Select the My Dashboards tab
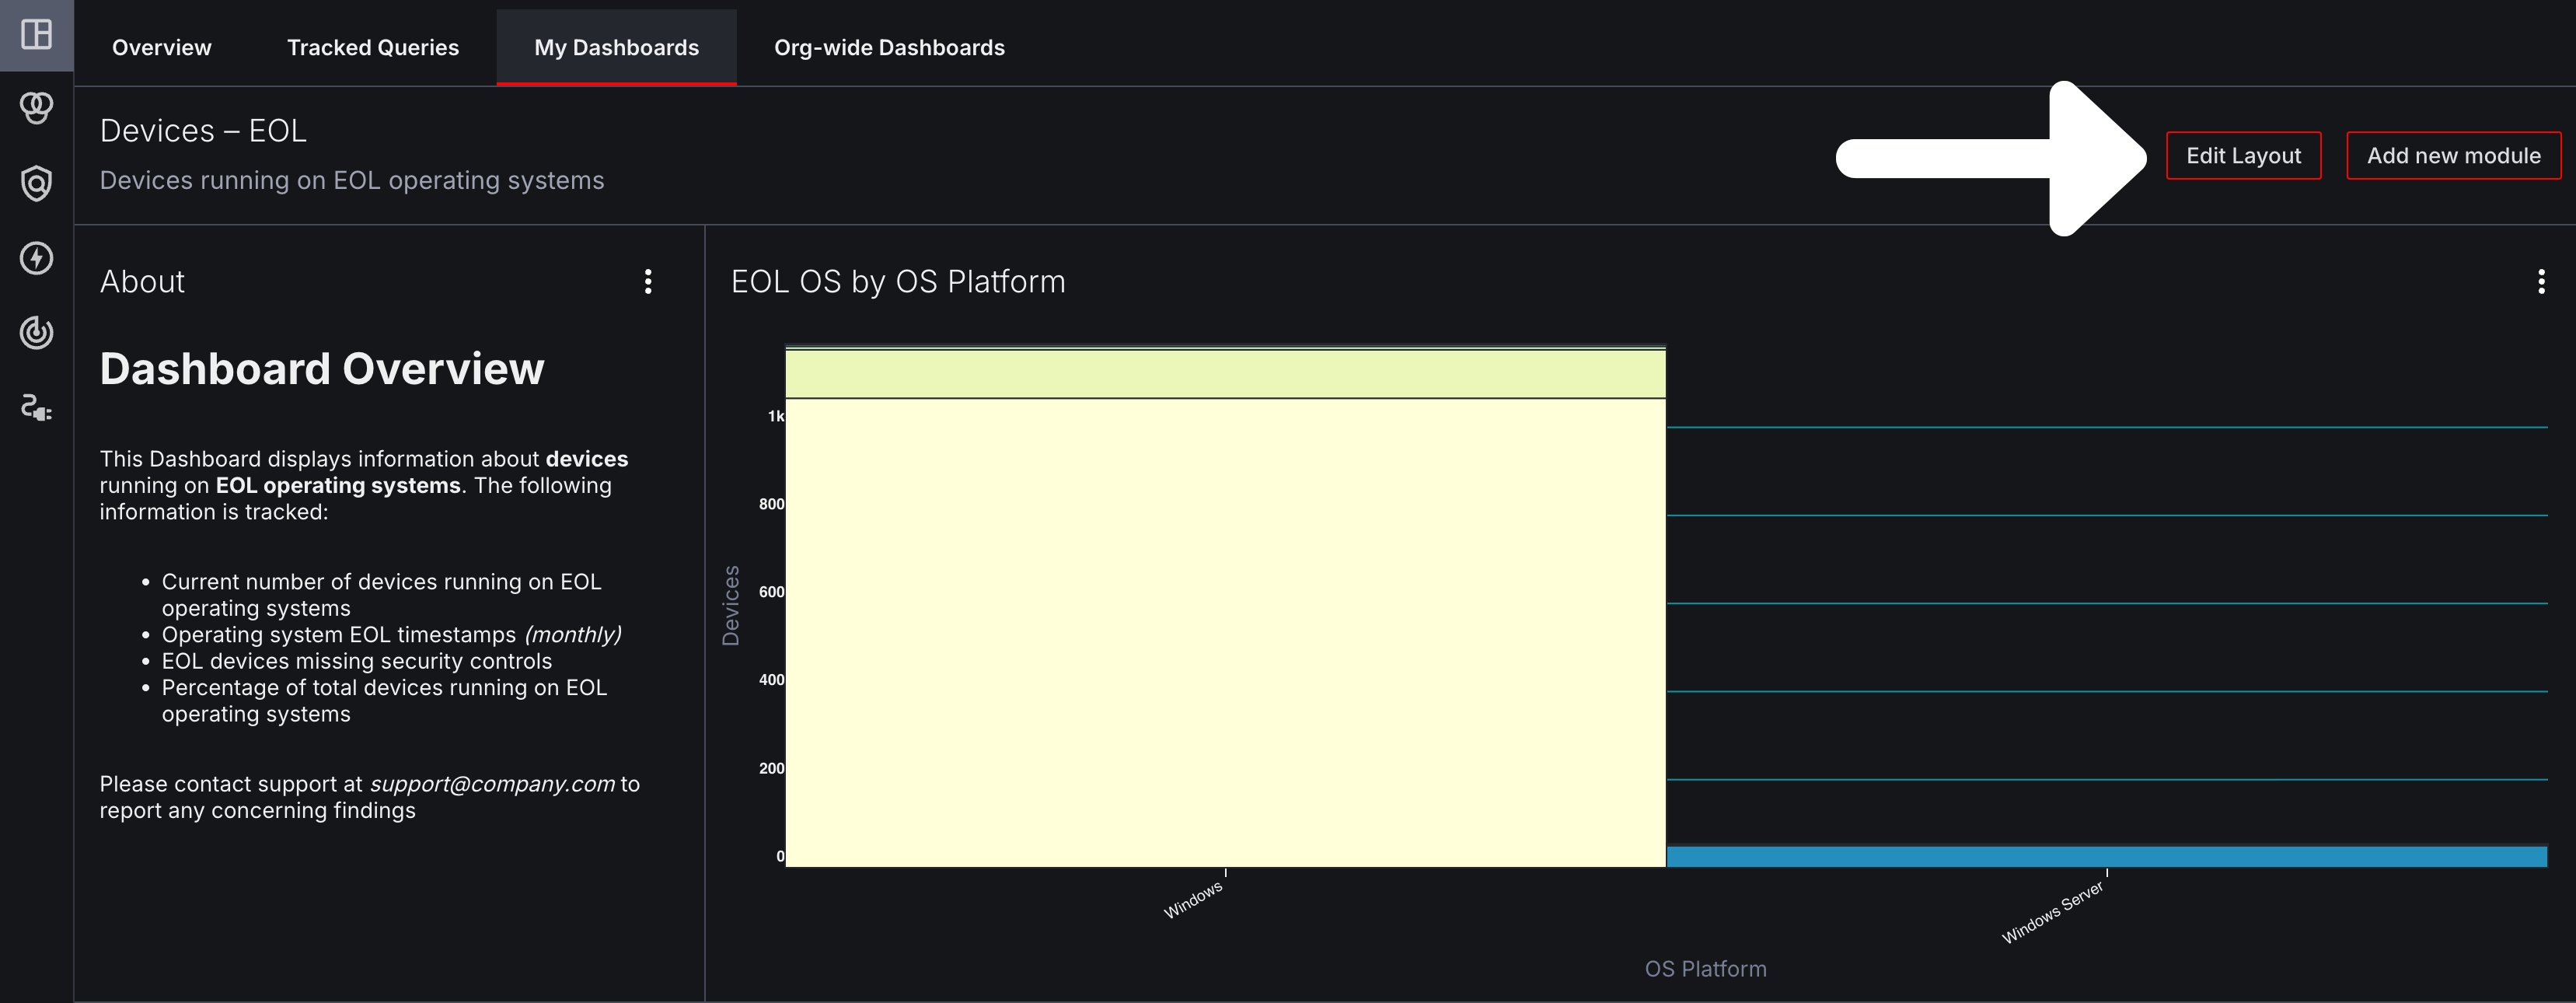This screenshot has height=1003, width=2576. coord(616,47)
